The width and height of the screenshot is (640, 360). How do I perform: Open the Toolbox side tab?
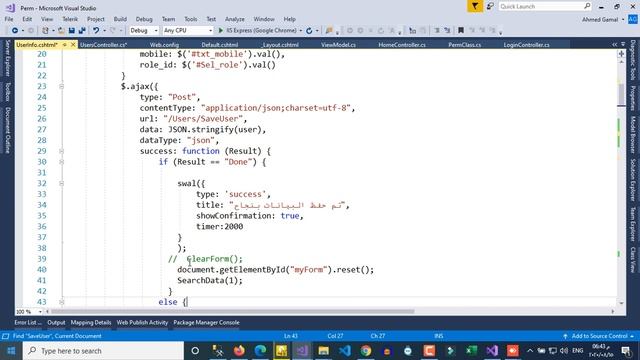pos(7,92)
